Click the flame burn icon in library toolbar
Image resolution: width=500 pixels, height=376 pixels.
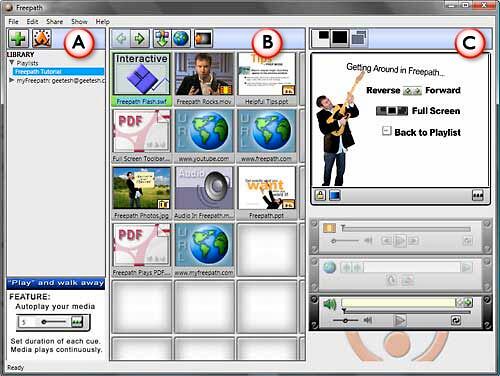pos(42,39)
